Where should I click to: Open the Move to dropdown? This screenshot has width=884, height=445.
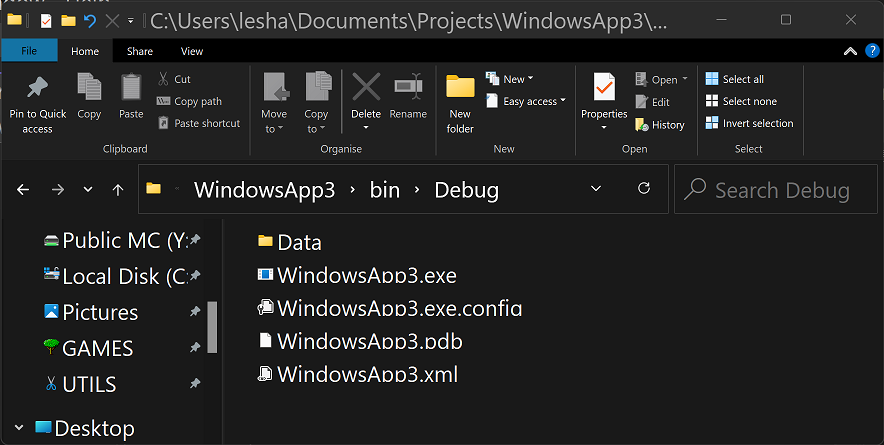coord(274,104)
